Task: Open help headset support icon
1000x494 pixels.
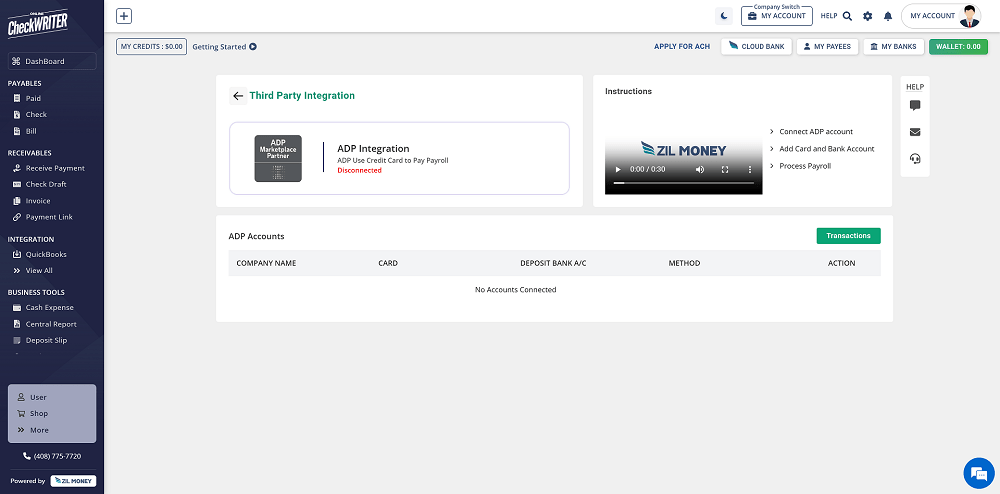Action: click(915, 159)
